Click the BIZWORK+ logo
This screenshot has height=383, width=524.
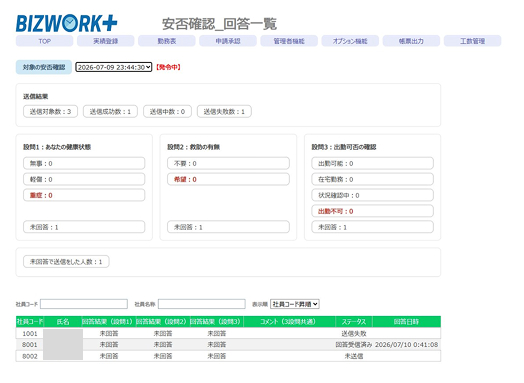[67, 23]
